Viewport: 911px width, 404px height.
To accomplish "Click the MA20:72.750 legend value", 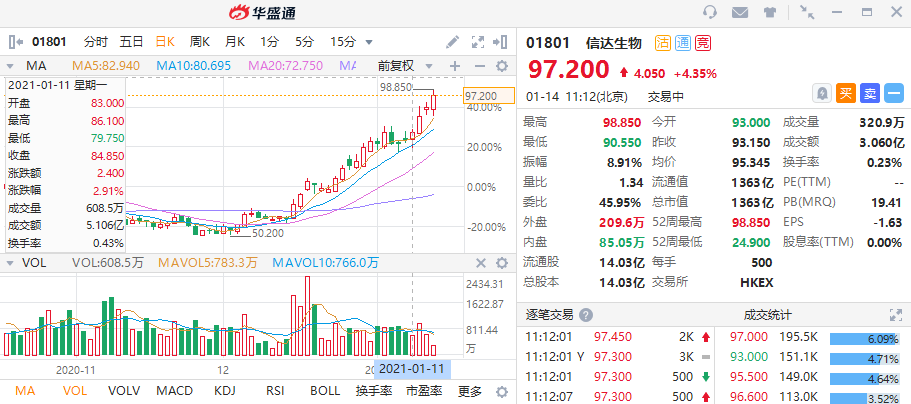I will 285,66.
